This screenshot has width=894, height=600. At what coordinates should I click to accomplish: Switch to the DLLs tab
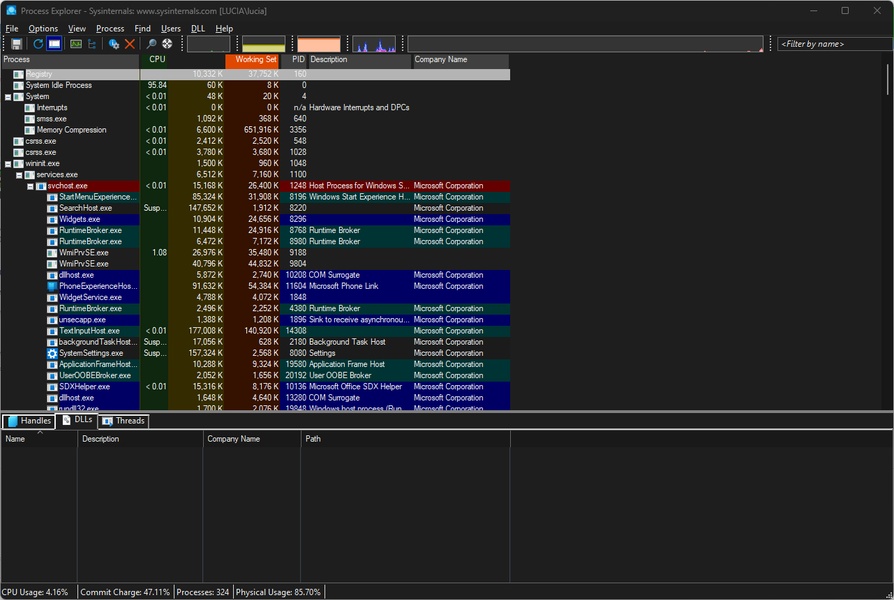(x=77, y=421)
